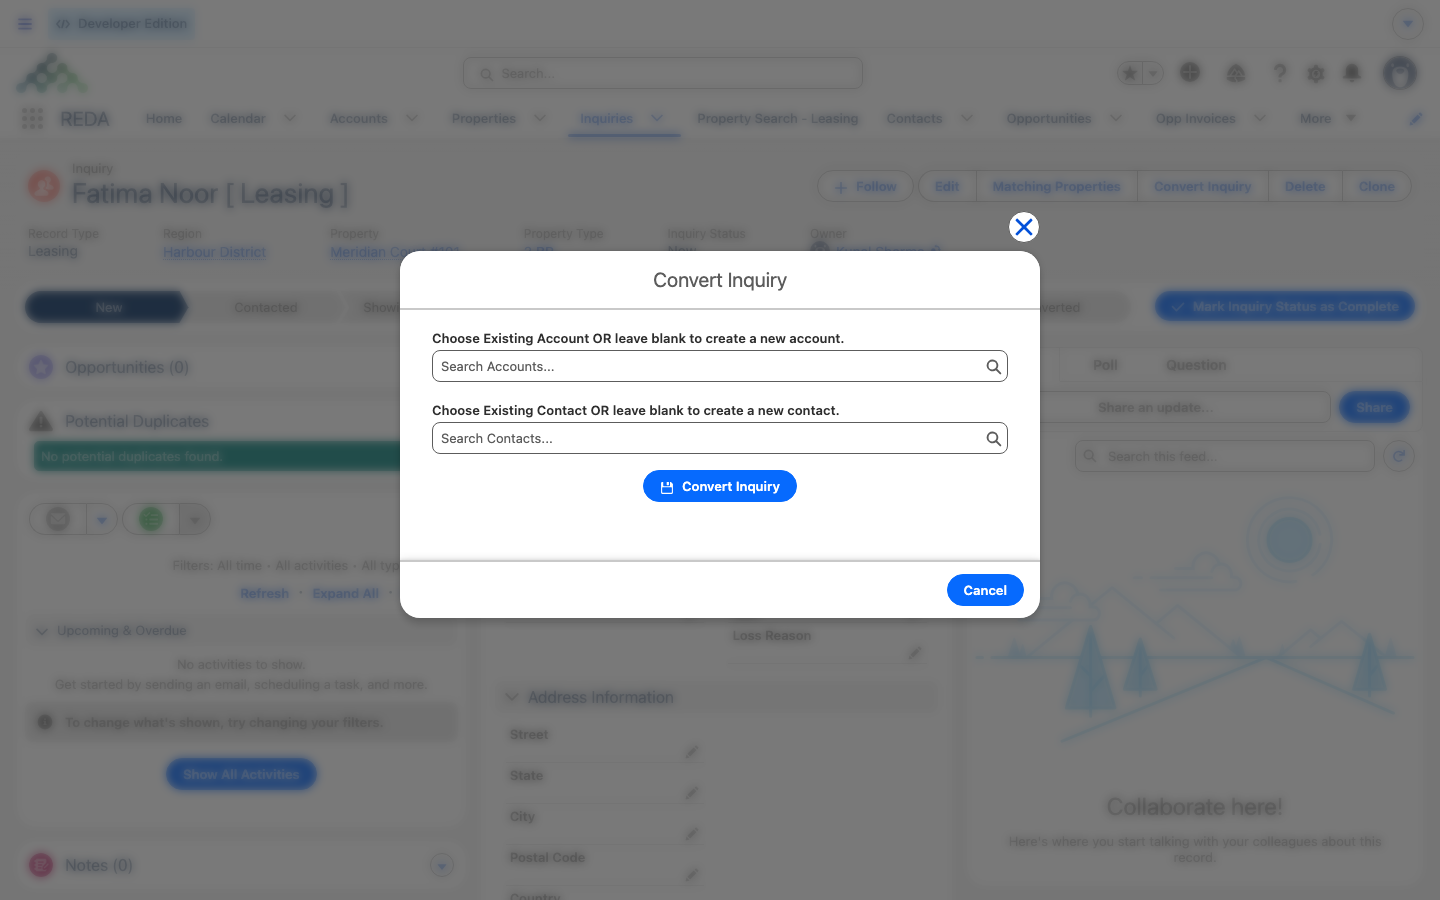The width and height of the screenshot is (1440, 900).
Task: Click the Favorites star icon
Action: (x=1130, y=73)
